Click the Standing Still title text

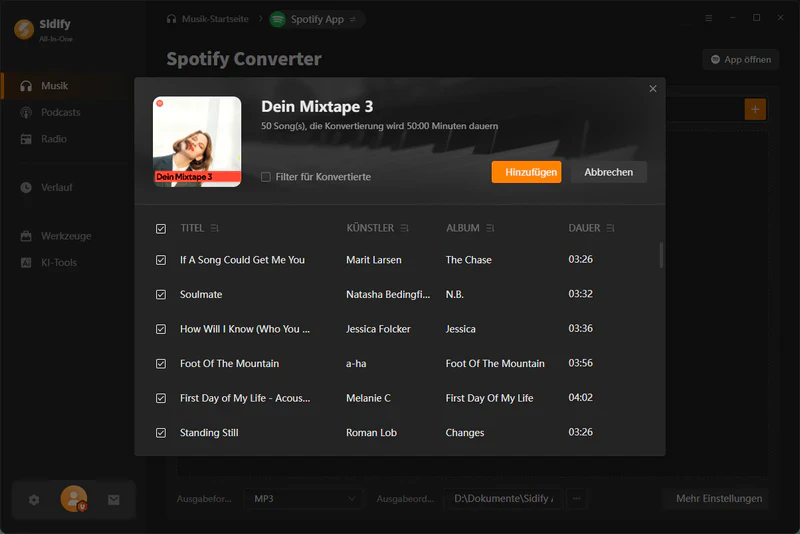[x=209, y=433]
